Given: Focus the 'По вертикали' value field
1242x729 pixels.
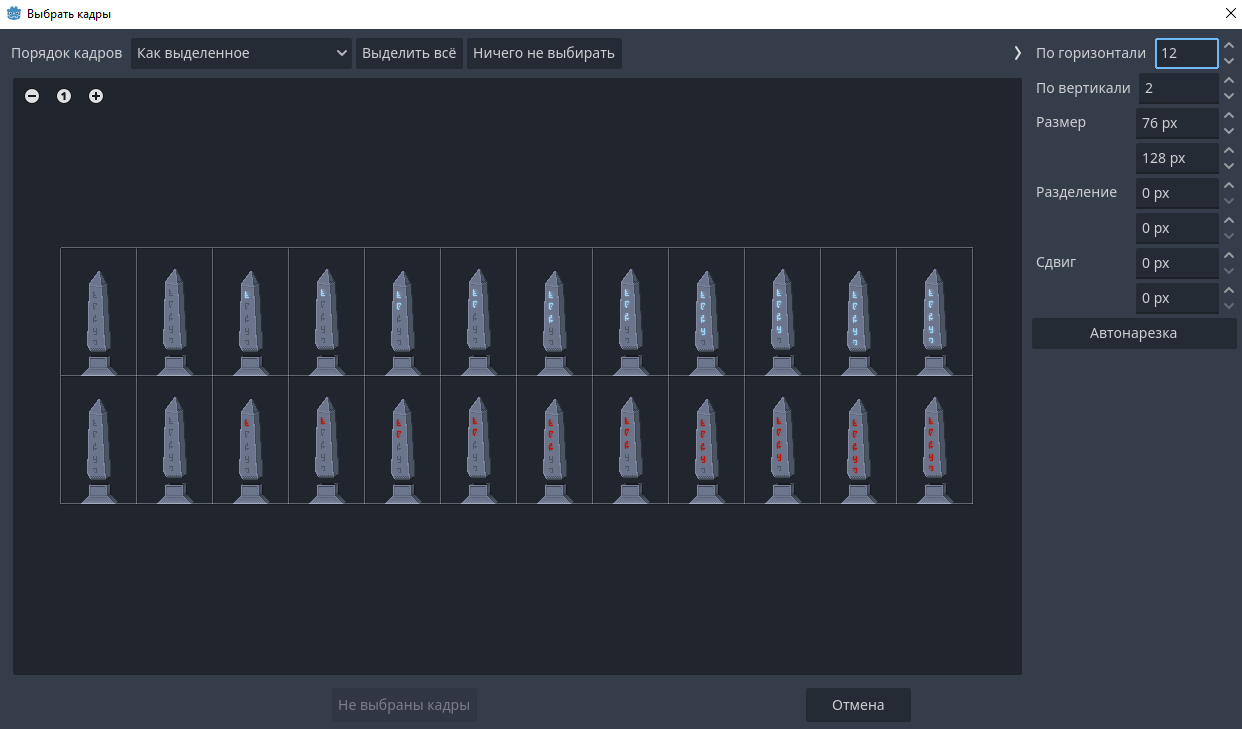Looking at the screenshot, I should coord(1178,88).
